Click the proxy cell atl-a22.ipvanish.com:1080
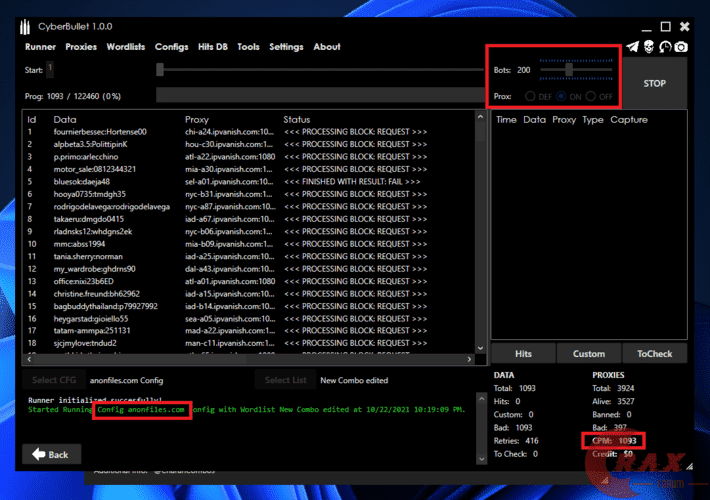 pos(230,157)
